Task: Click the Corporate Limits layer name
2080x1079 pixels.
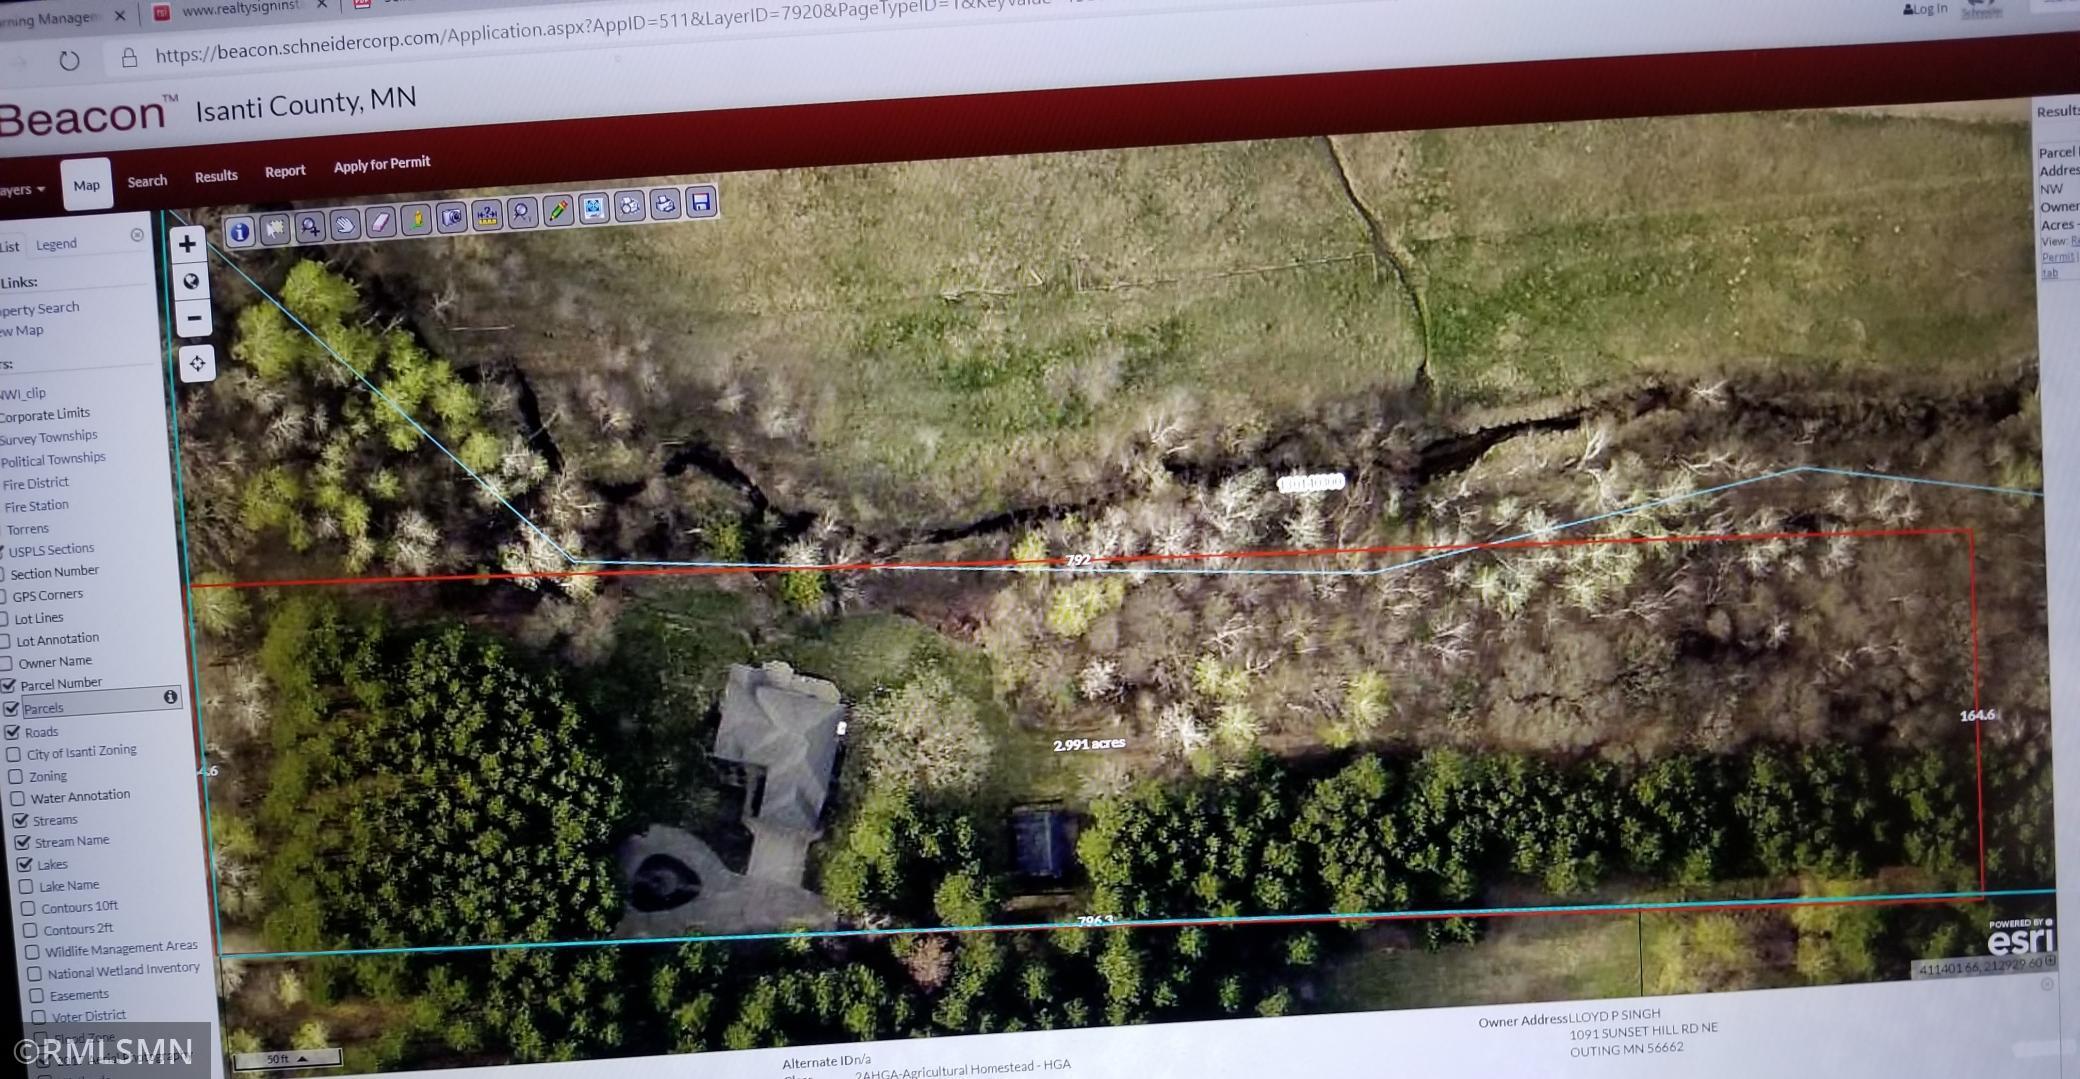Action: coord(45,414)
